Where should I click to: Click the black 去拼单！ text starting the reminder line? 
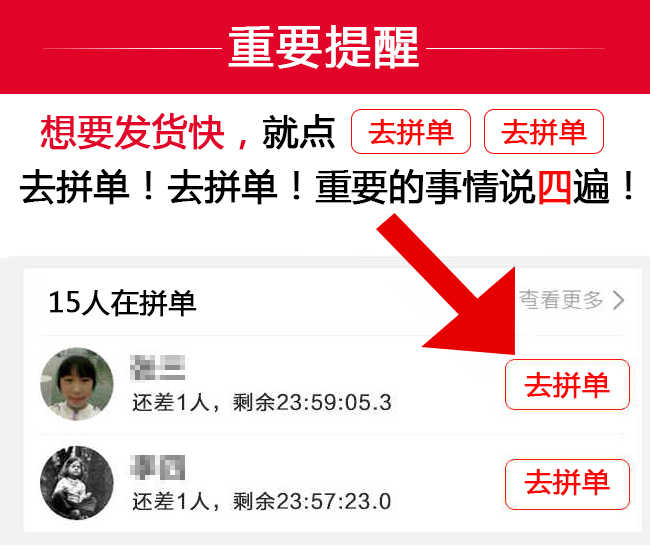pos(88,186)
